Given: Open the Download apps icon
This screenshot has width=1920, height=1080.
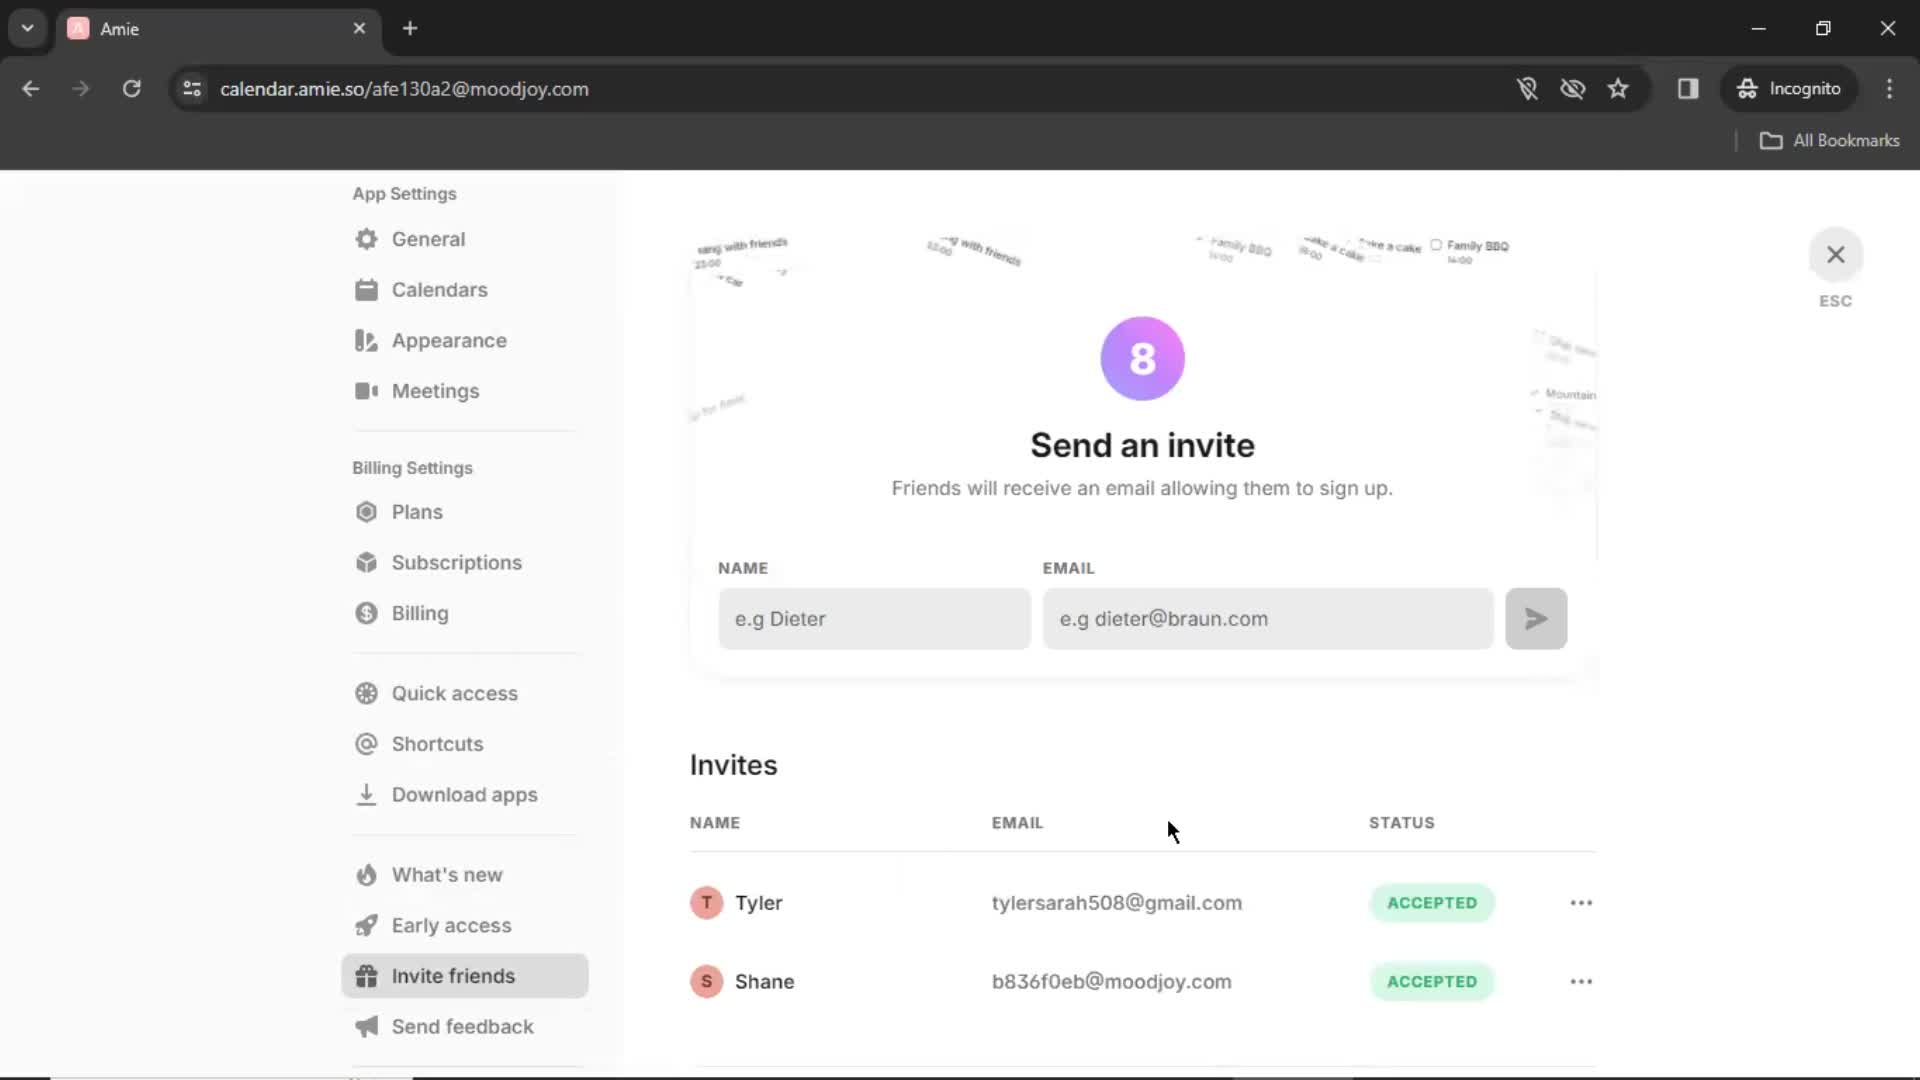Looking at the screenshot, I should (367, 794).
